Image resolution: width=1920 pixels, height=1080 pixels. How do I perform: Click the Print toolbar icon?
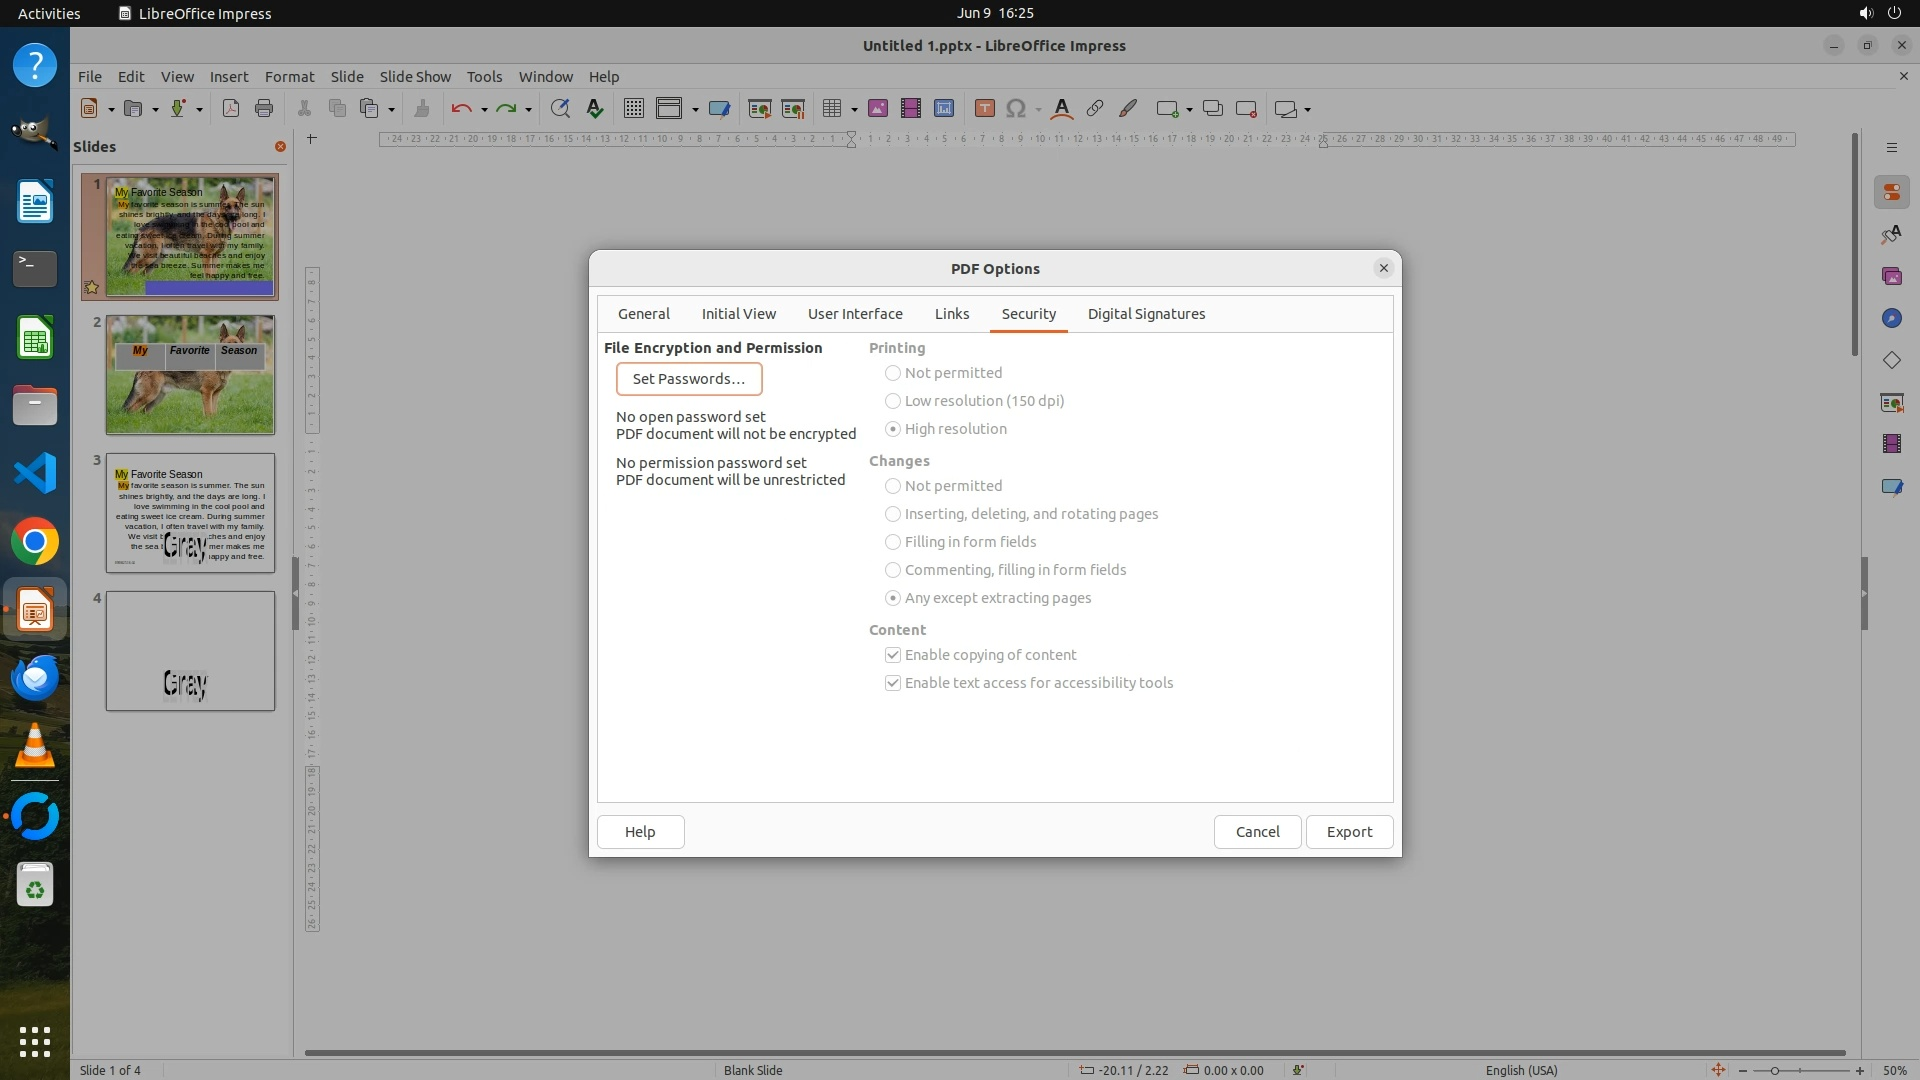[264, 109]
